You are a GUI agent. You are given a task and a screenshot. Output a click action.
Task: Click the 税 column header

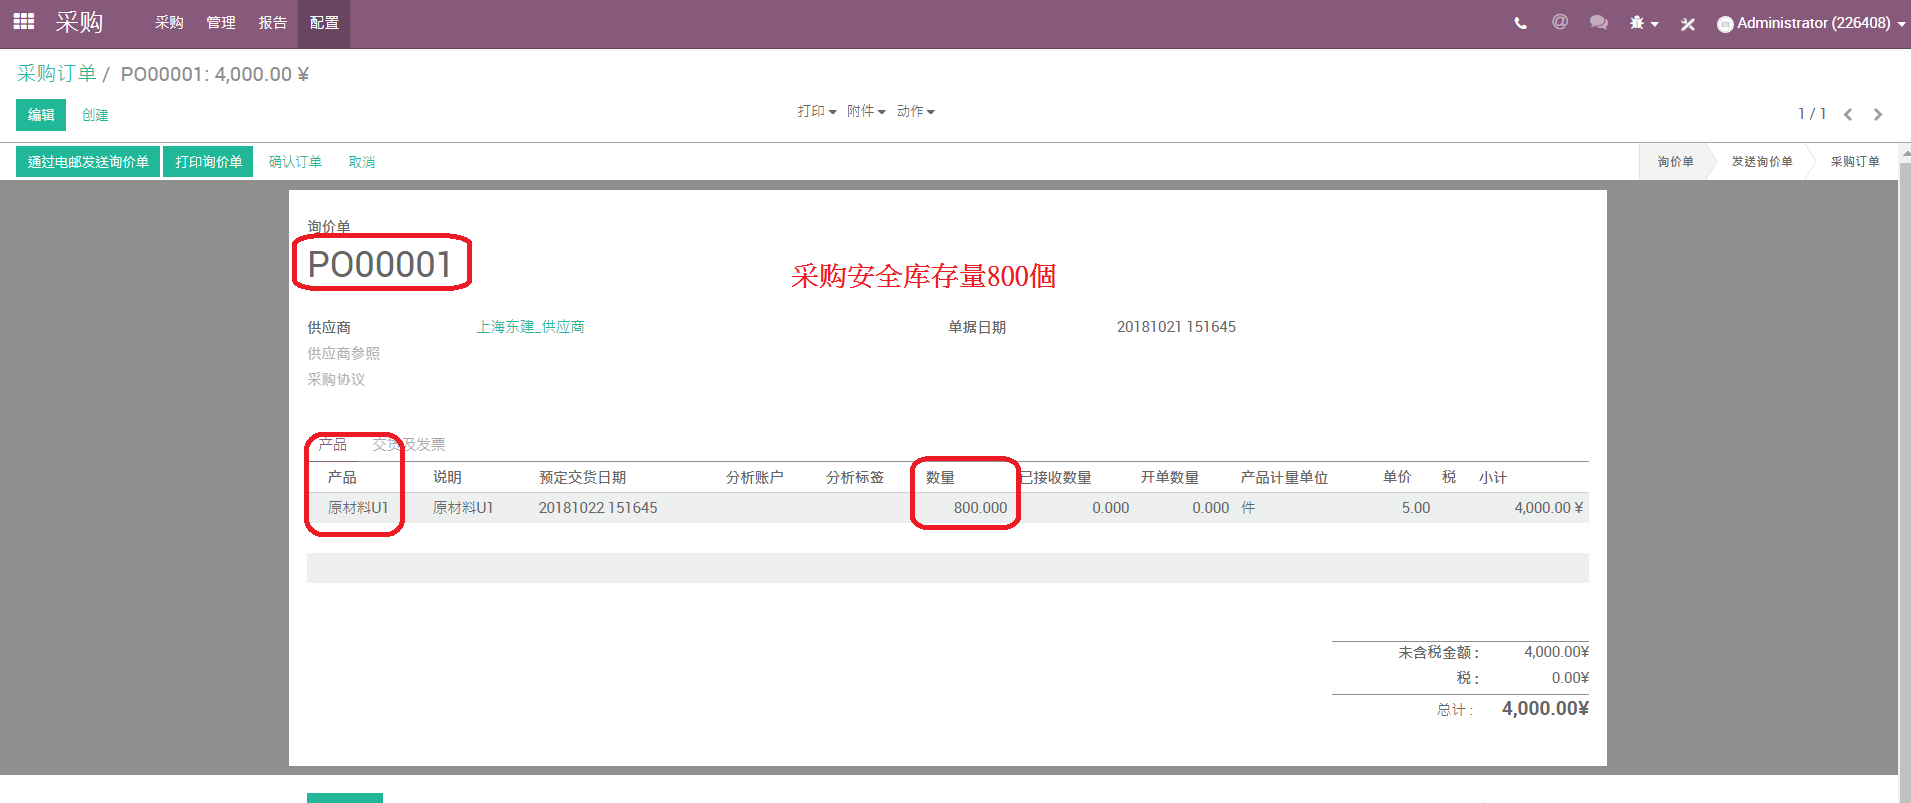pyautogui.click(x=1449, y=477)
